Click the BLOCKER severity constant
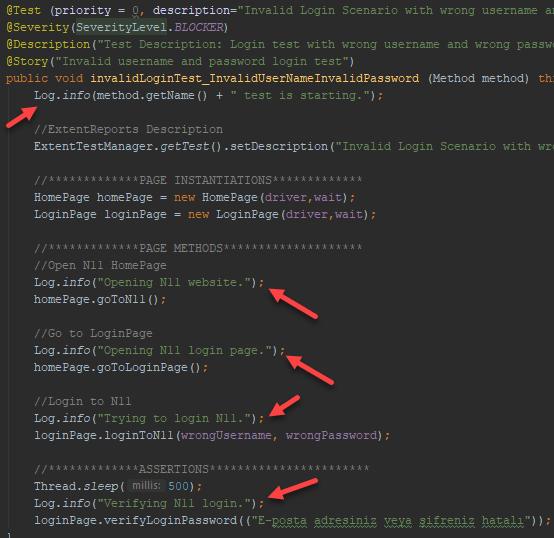 point(199,28)
